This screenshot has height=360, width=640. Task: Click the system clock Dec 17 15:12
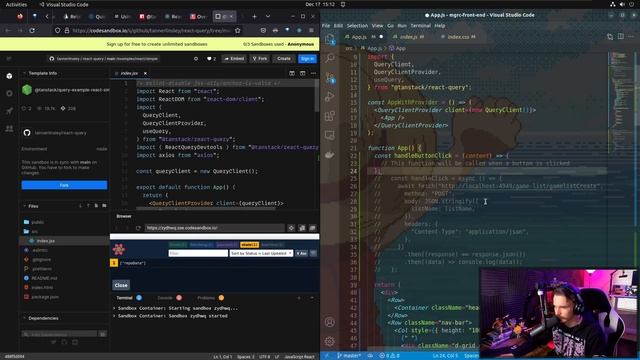pos(320,4)
